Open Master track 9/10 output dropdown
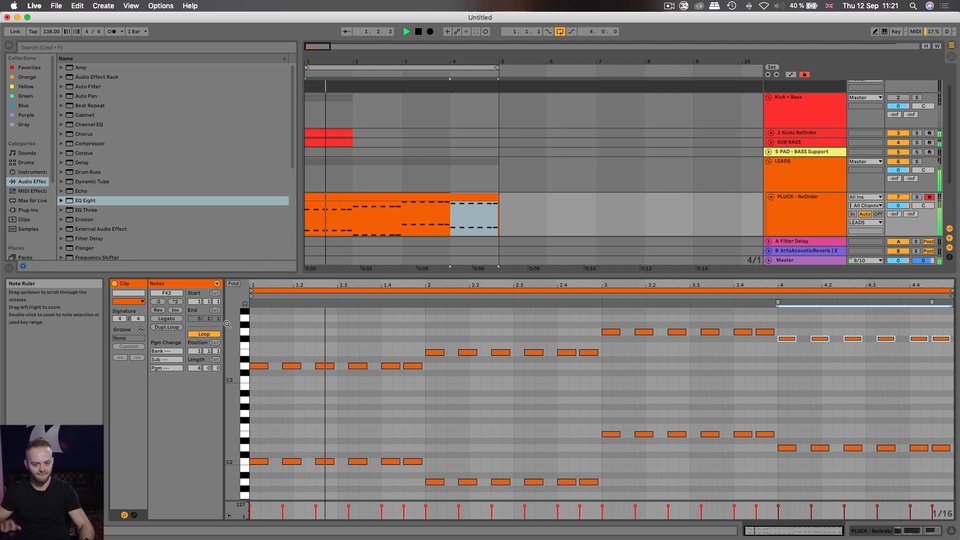 click(x=865, y=260)
